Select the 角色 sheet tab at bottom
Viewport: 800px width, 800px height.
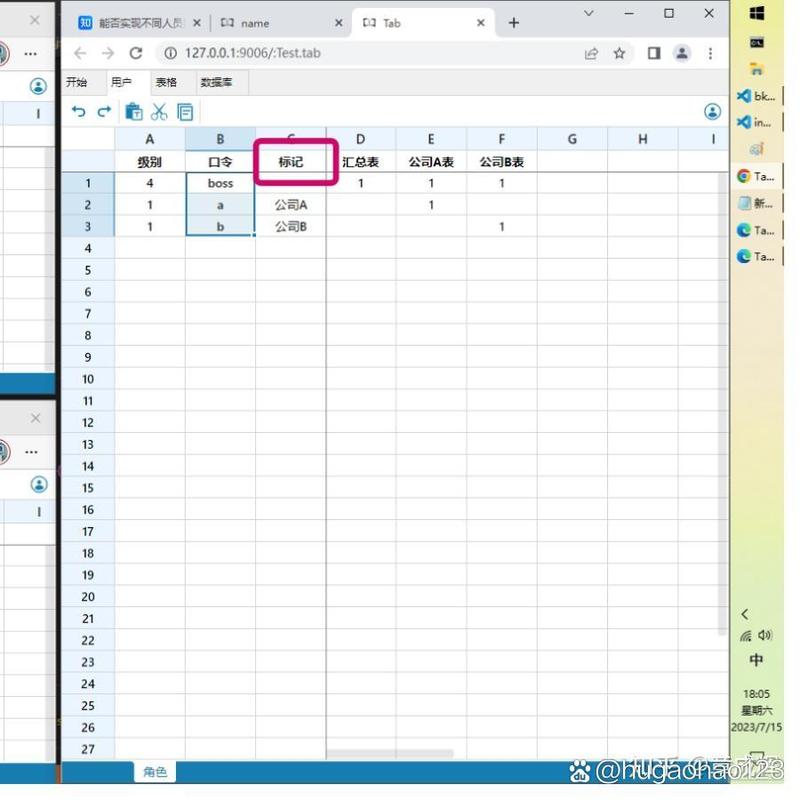[153, 771]
